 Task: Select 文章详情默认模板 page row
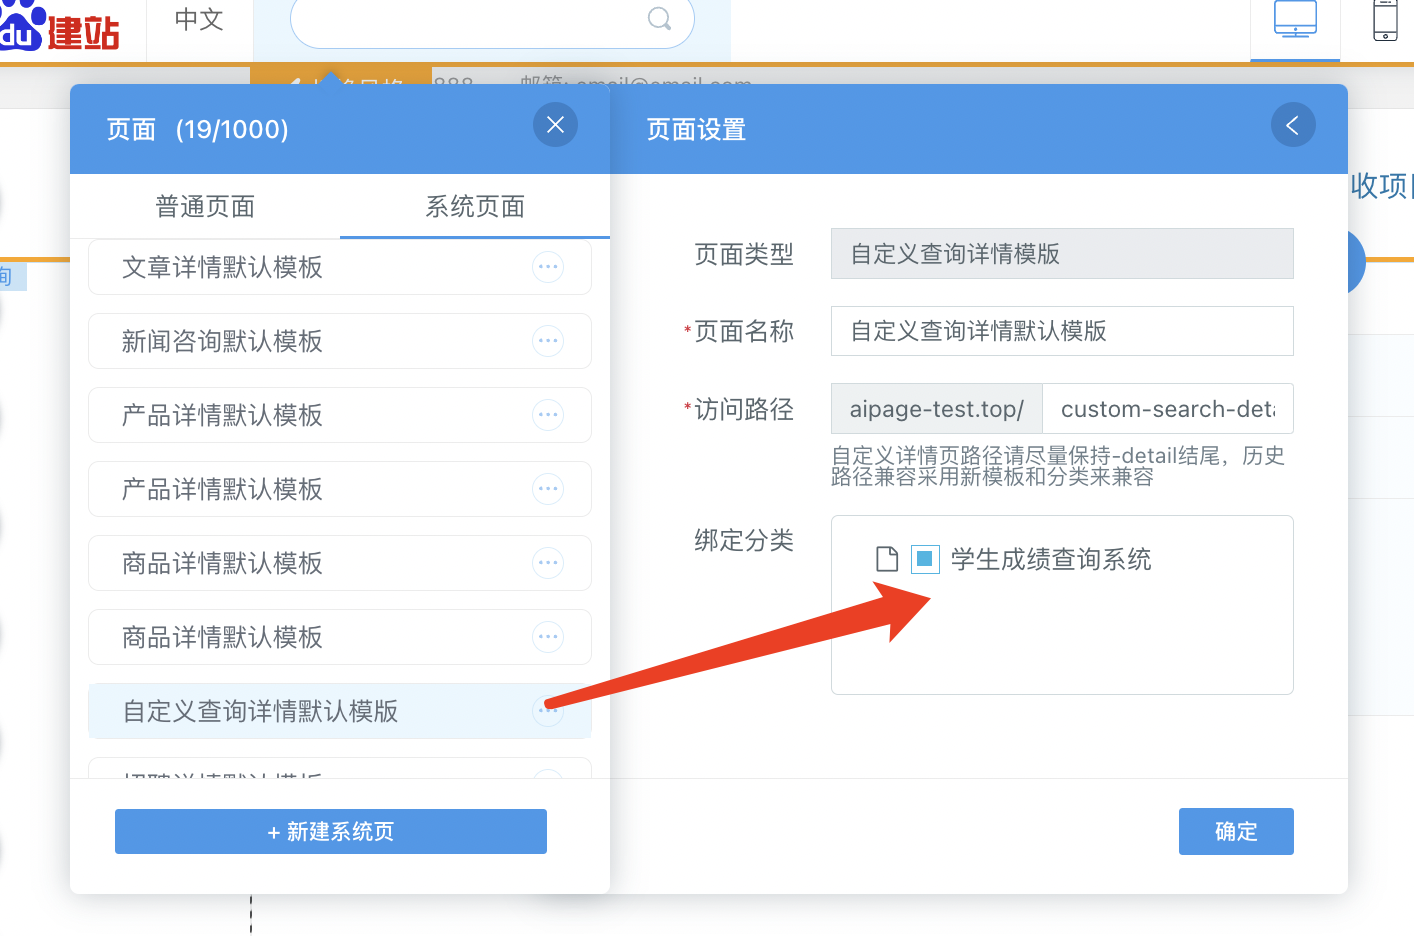click(x=340, y=267)
